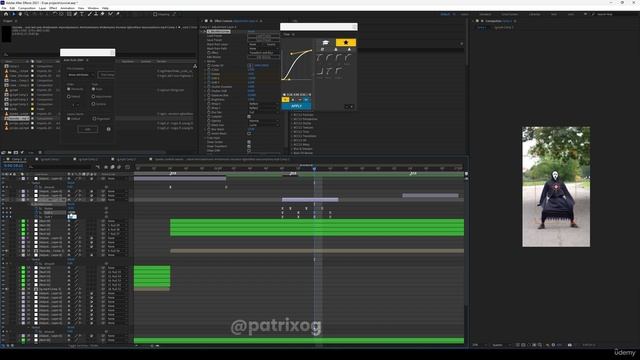
Task: Click the playhead current-time indicator in timeline ruler
Action: coord(314,169)
